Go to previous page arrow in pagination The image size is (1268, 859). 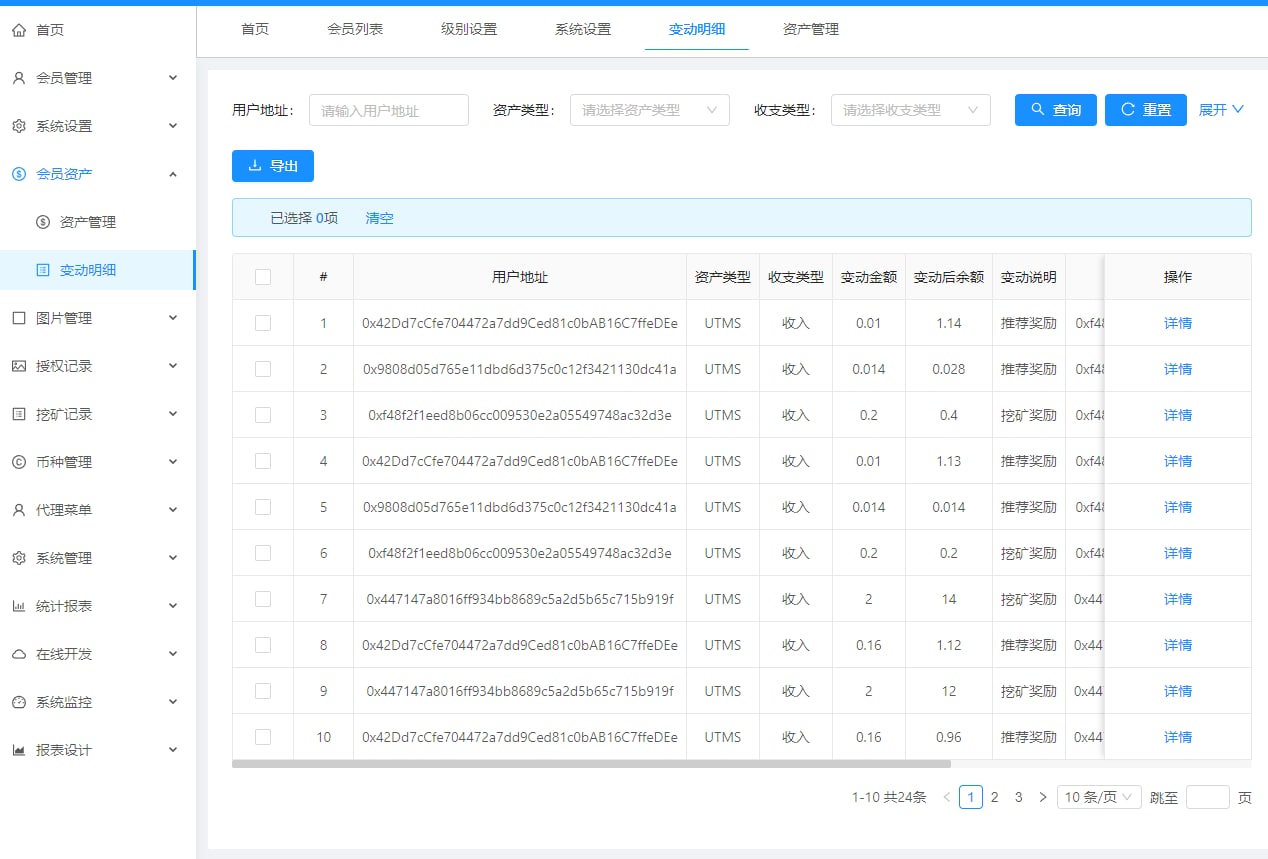tap(947, 797)
